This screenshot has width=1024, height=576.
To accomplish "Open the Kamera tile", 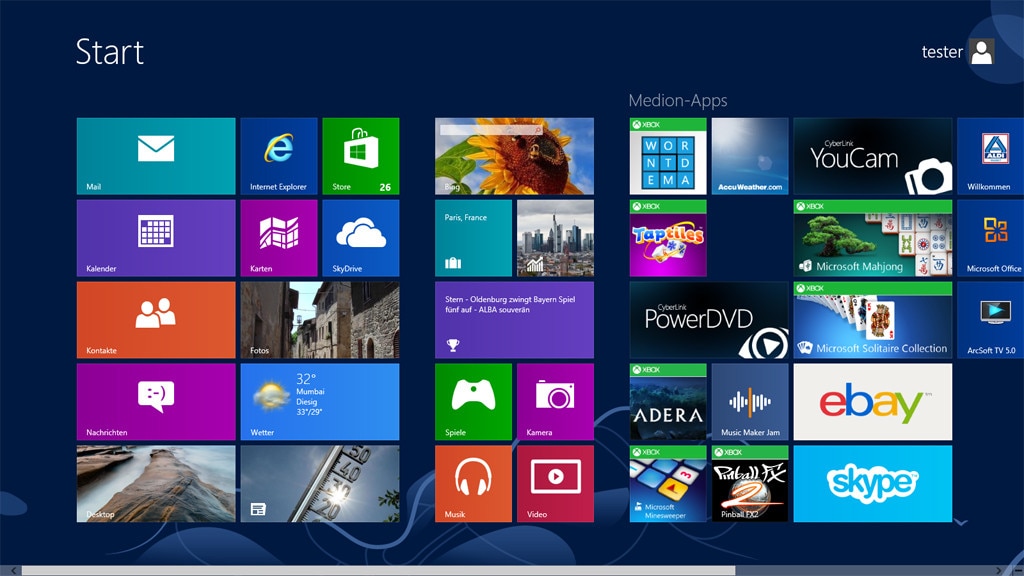I will pos(555,402).
